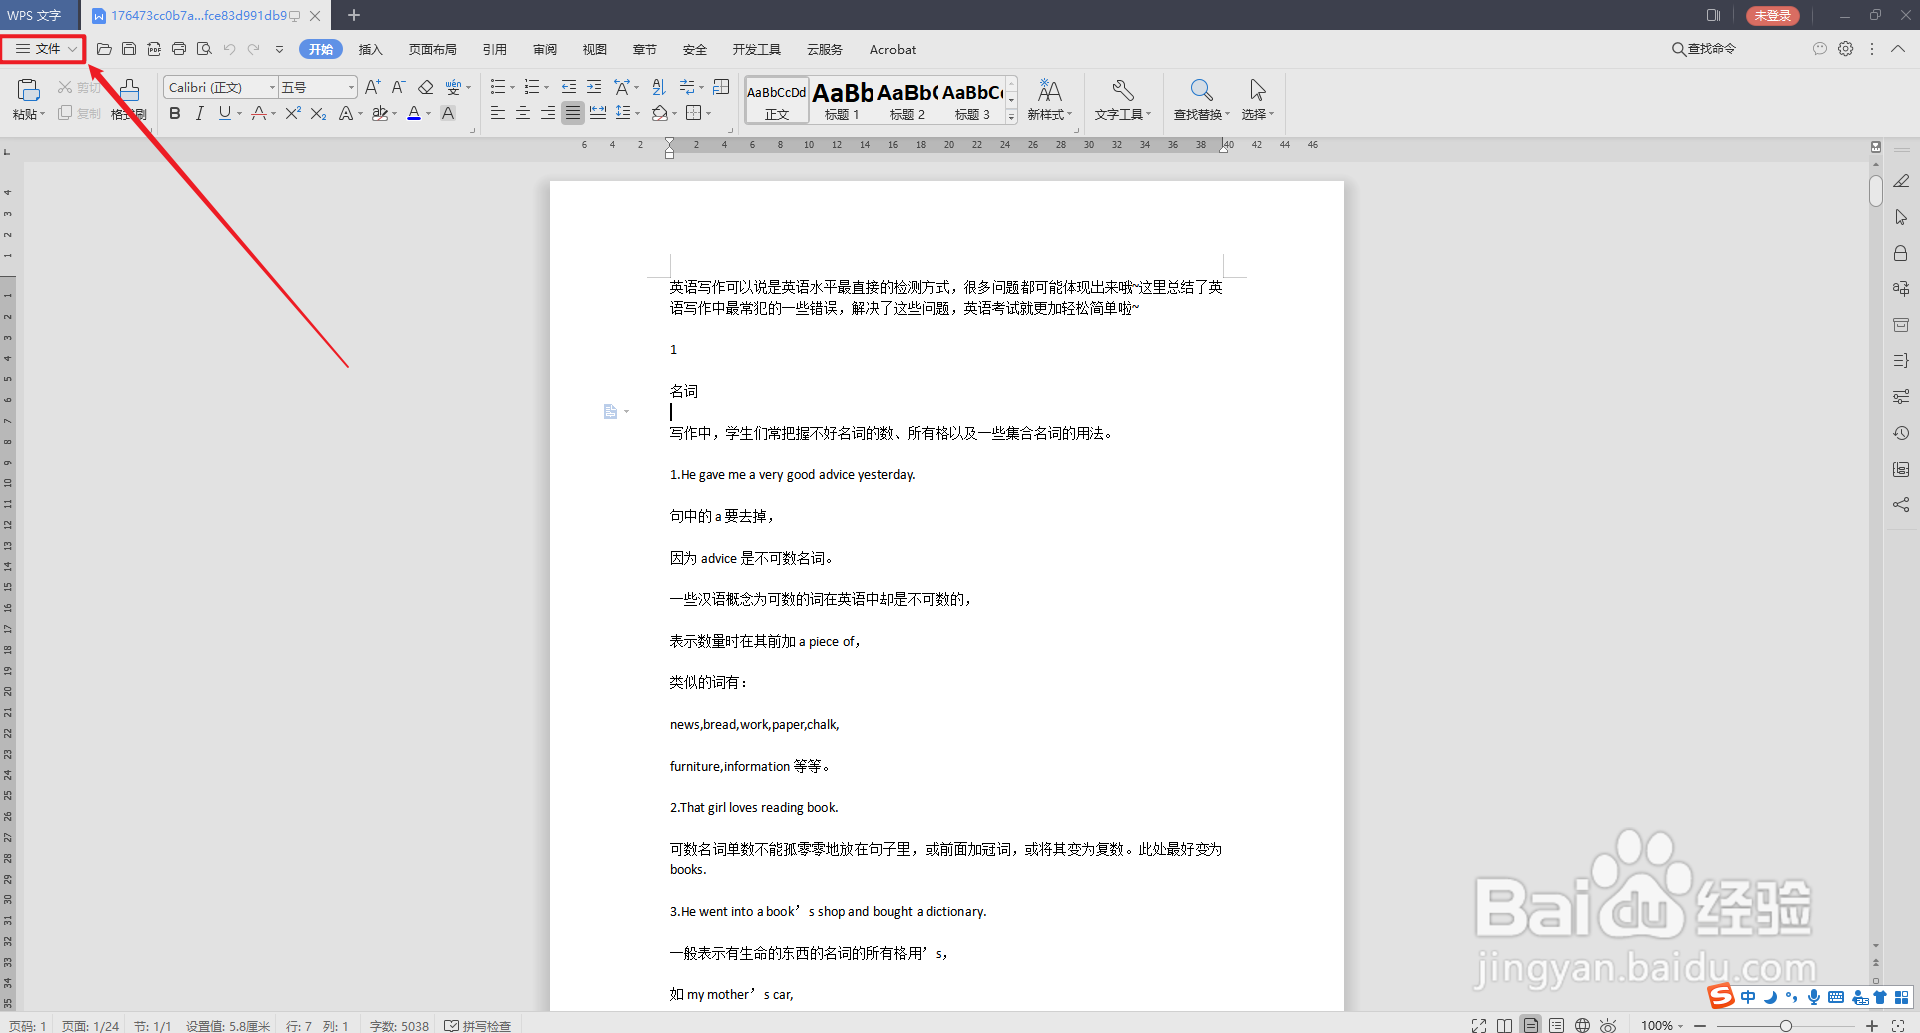Apply distributed alignment
Image resolution: width=1920 pixels, height=1033 pixels.
click(x=598, y=113)
